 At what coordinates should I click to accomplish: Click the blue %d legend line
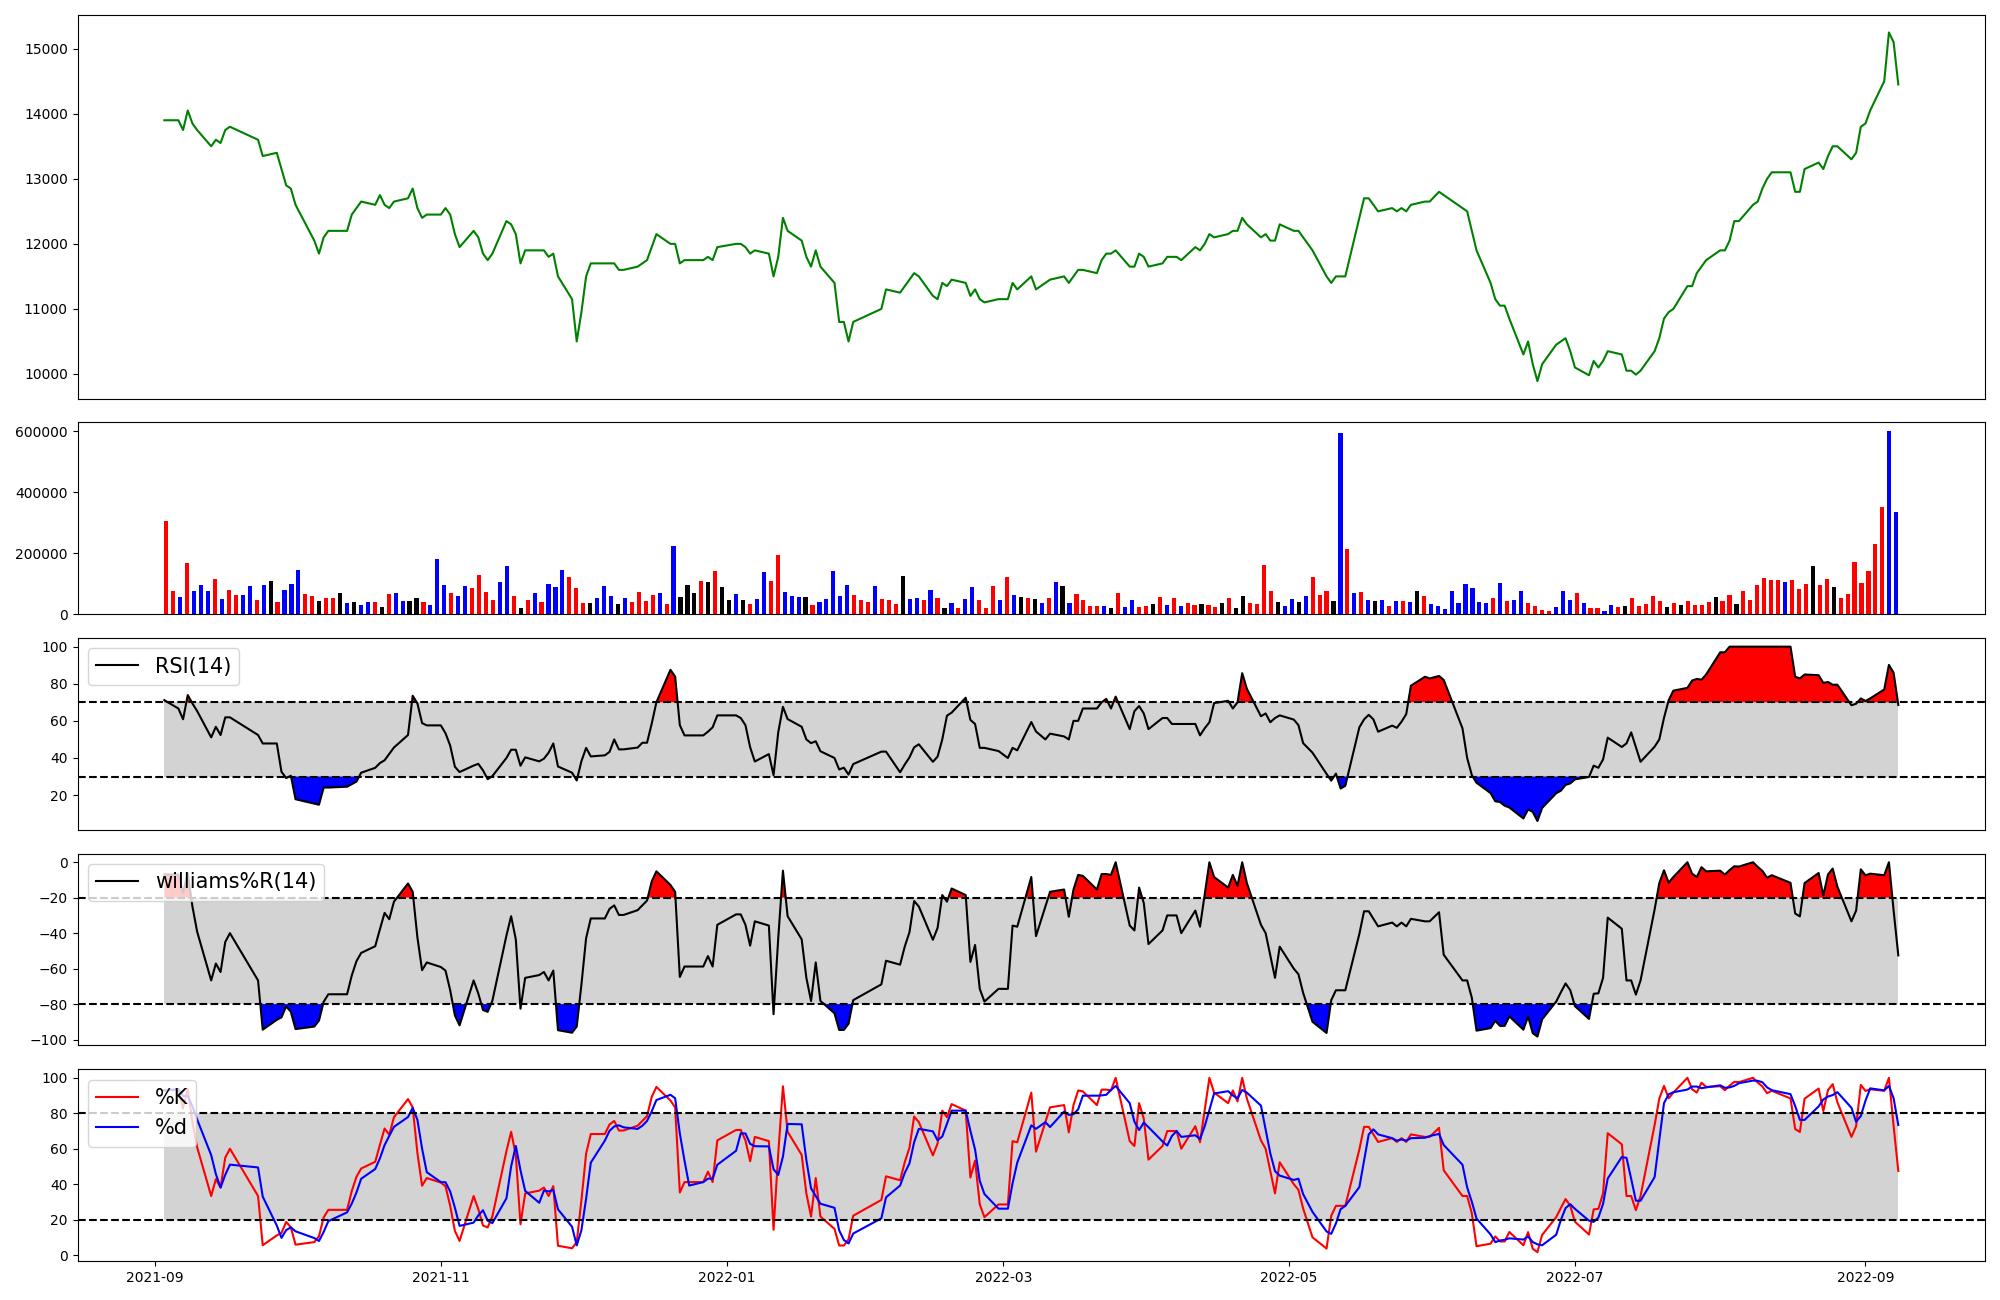click(x=117, y=1127)
